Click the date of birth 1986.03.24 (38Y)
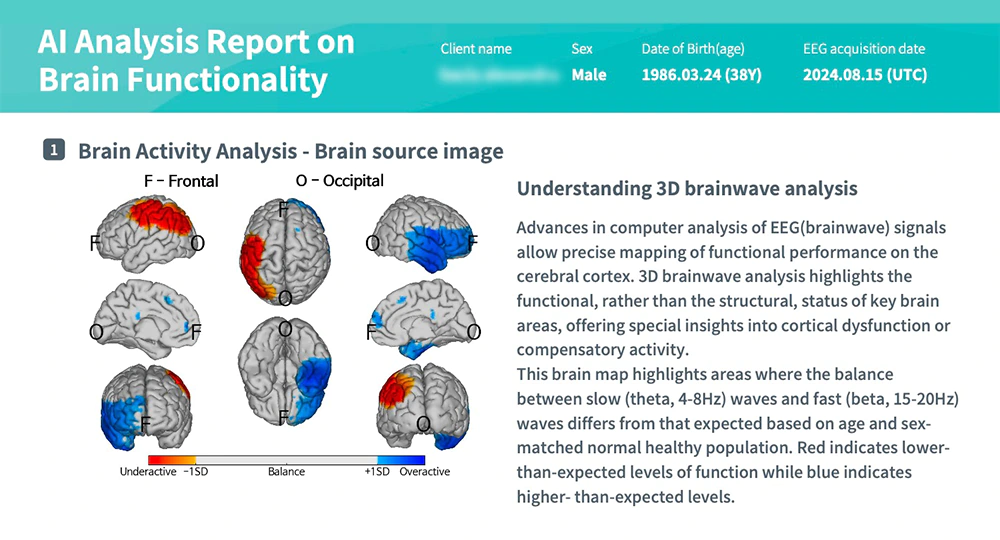1000x540 pixels. coord(701,75)
